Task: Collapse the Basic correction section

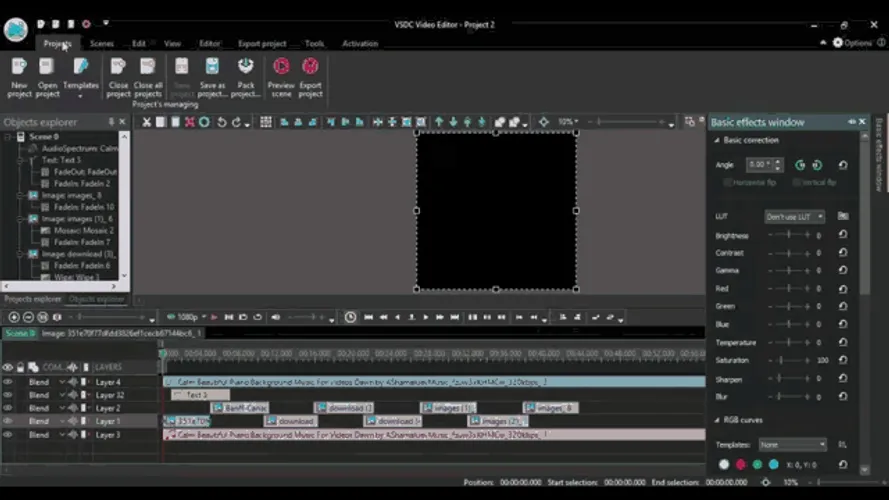Action: pyautogui.click(x=716, y=141)
